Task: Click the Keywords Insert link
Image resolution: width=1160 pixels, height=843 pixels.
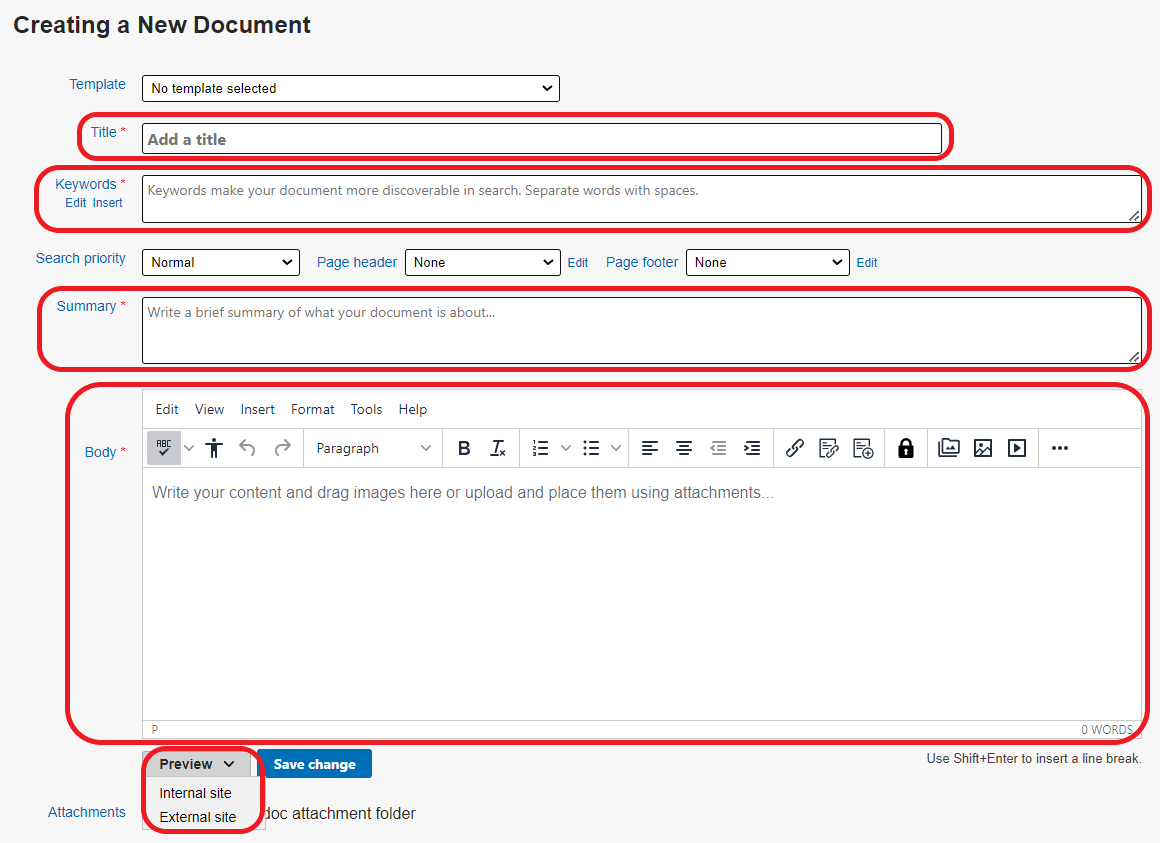Action: (107, 203)
